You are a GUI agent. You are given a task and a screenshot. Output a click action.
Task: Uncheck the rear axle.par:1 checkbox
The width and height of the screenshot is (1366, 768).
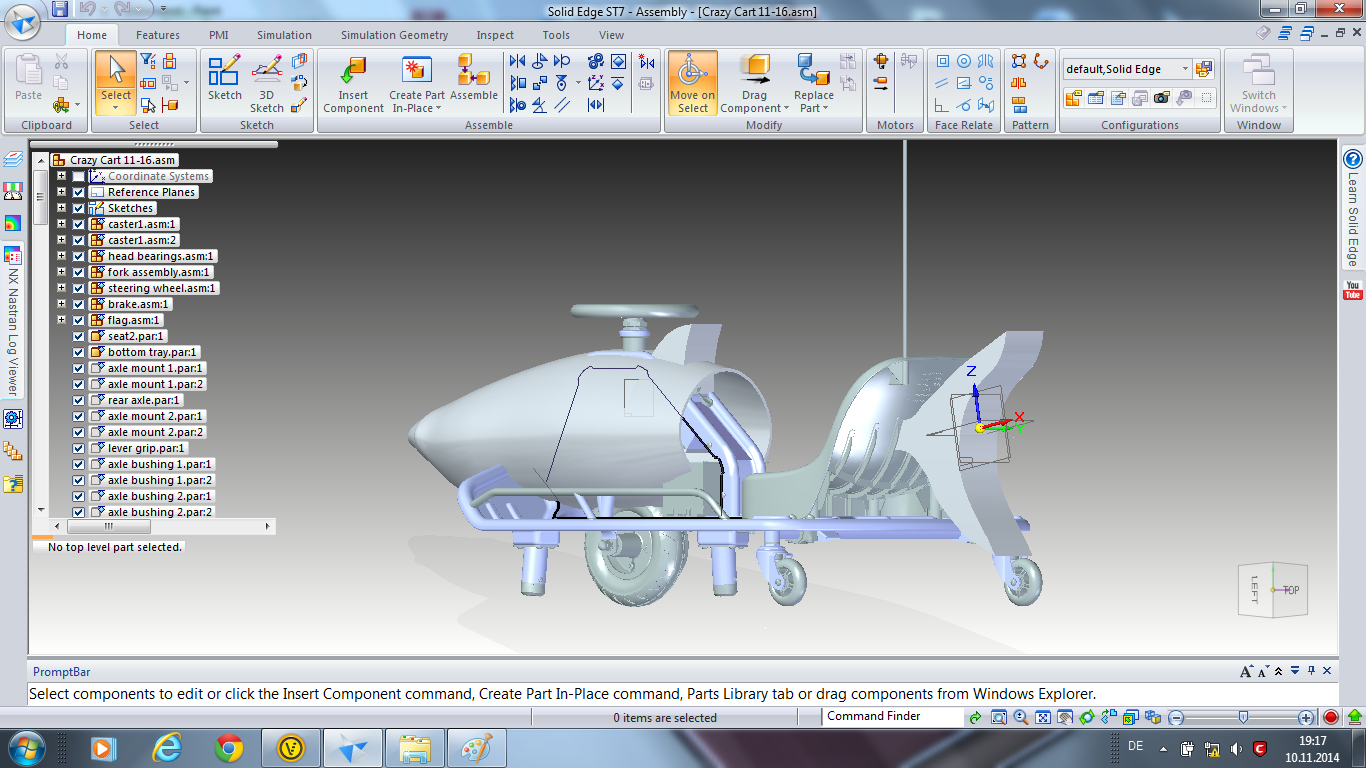79,400
